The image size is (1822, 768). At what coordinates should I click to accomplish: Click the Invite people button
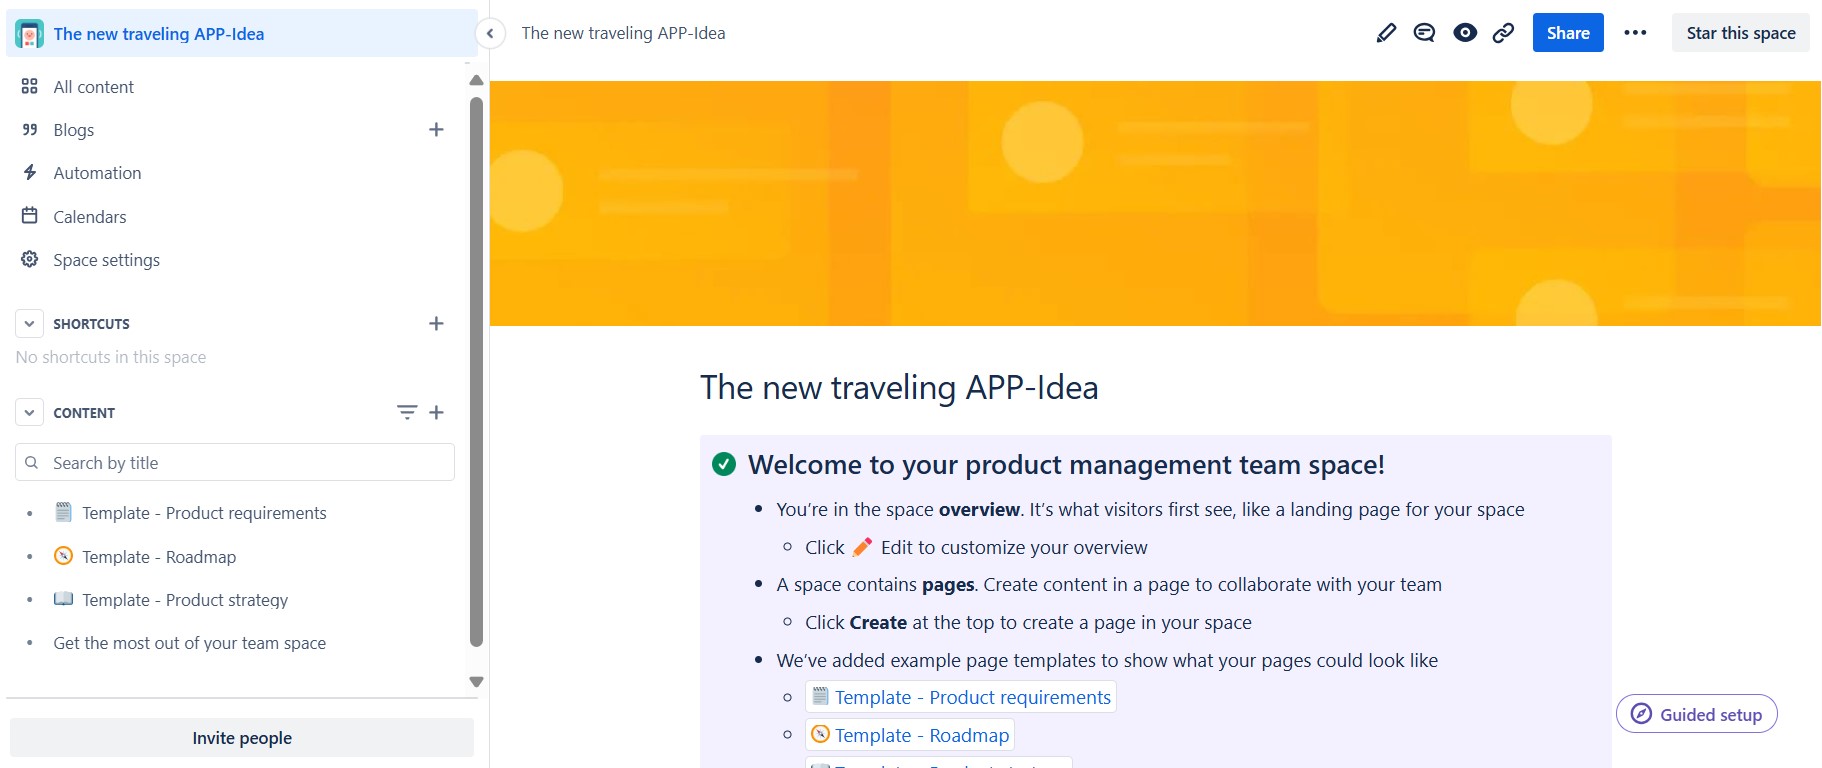pos(242,738)
